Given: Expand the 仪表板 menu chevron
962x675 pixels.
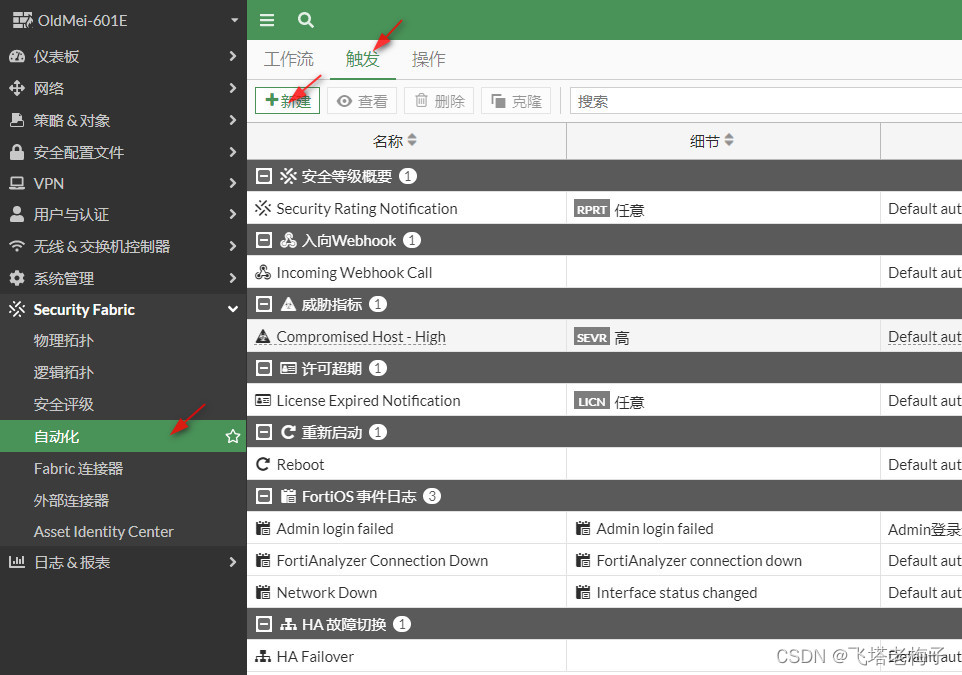Looking at the screenshot, I should click(x=233, y=56).
